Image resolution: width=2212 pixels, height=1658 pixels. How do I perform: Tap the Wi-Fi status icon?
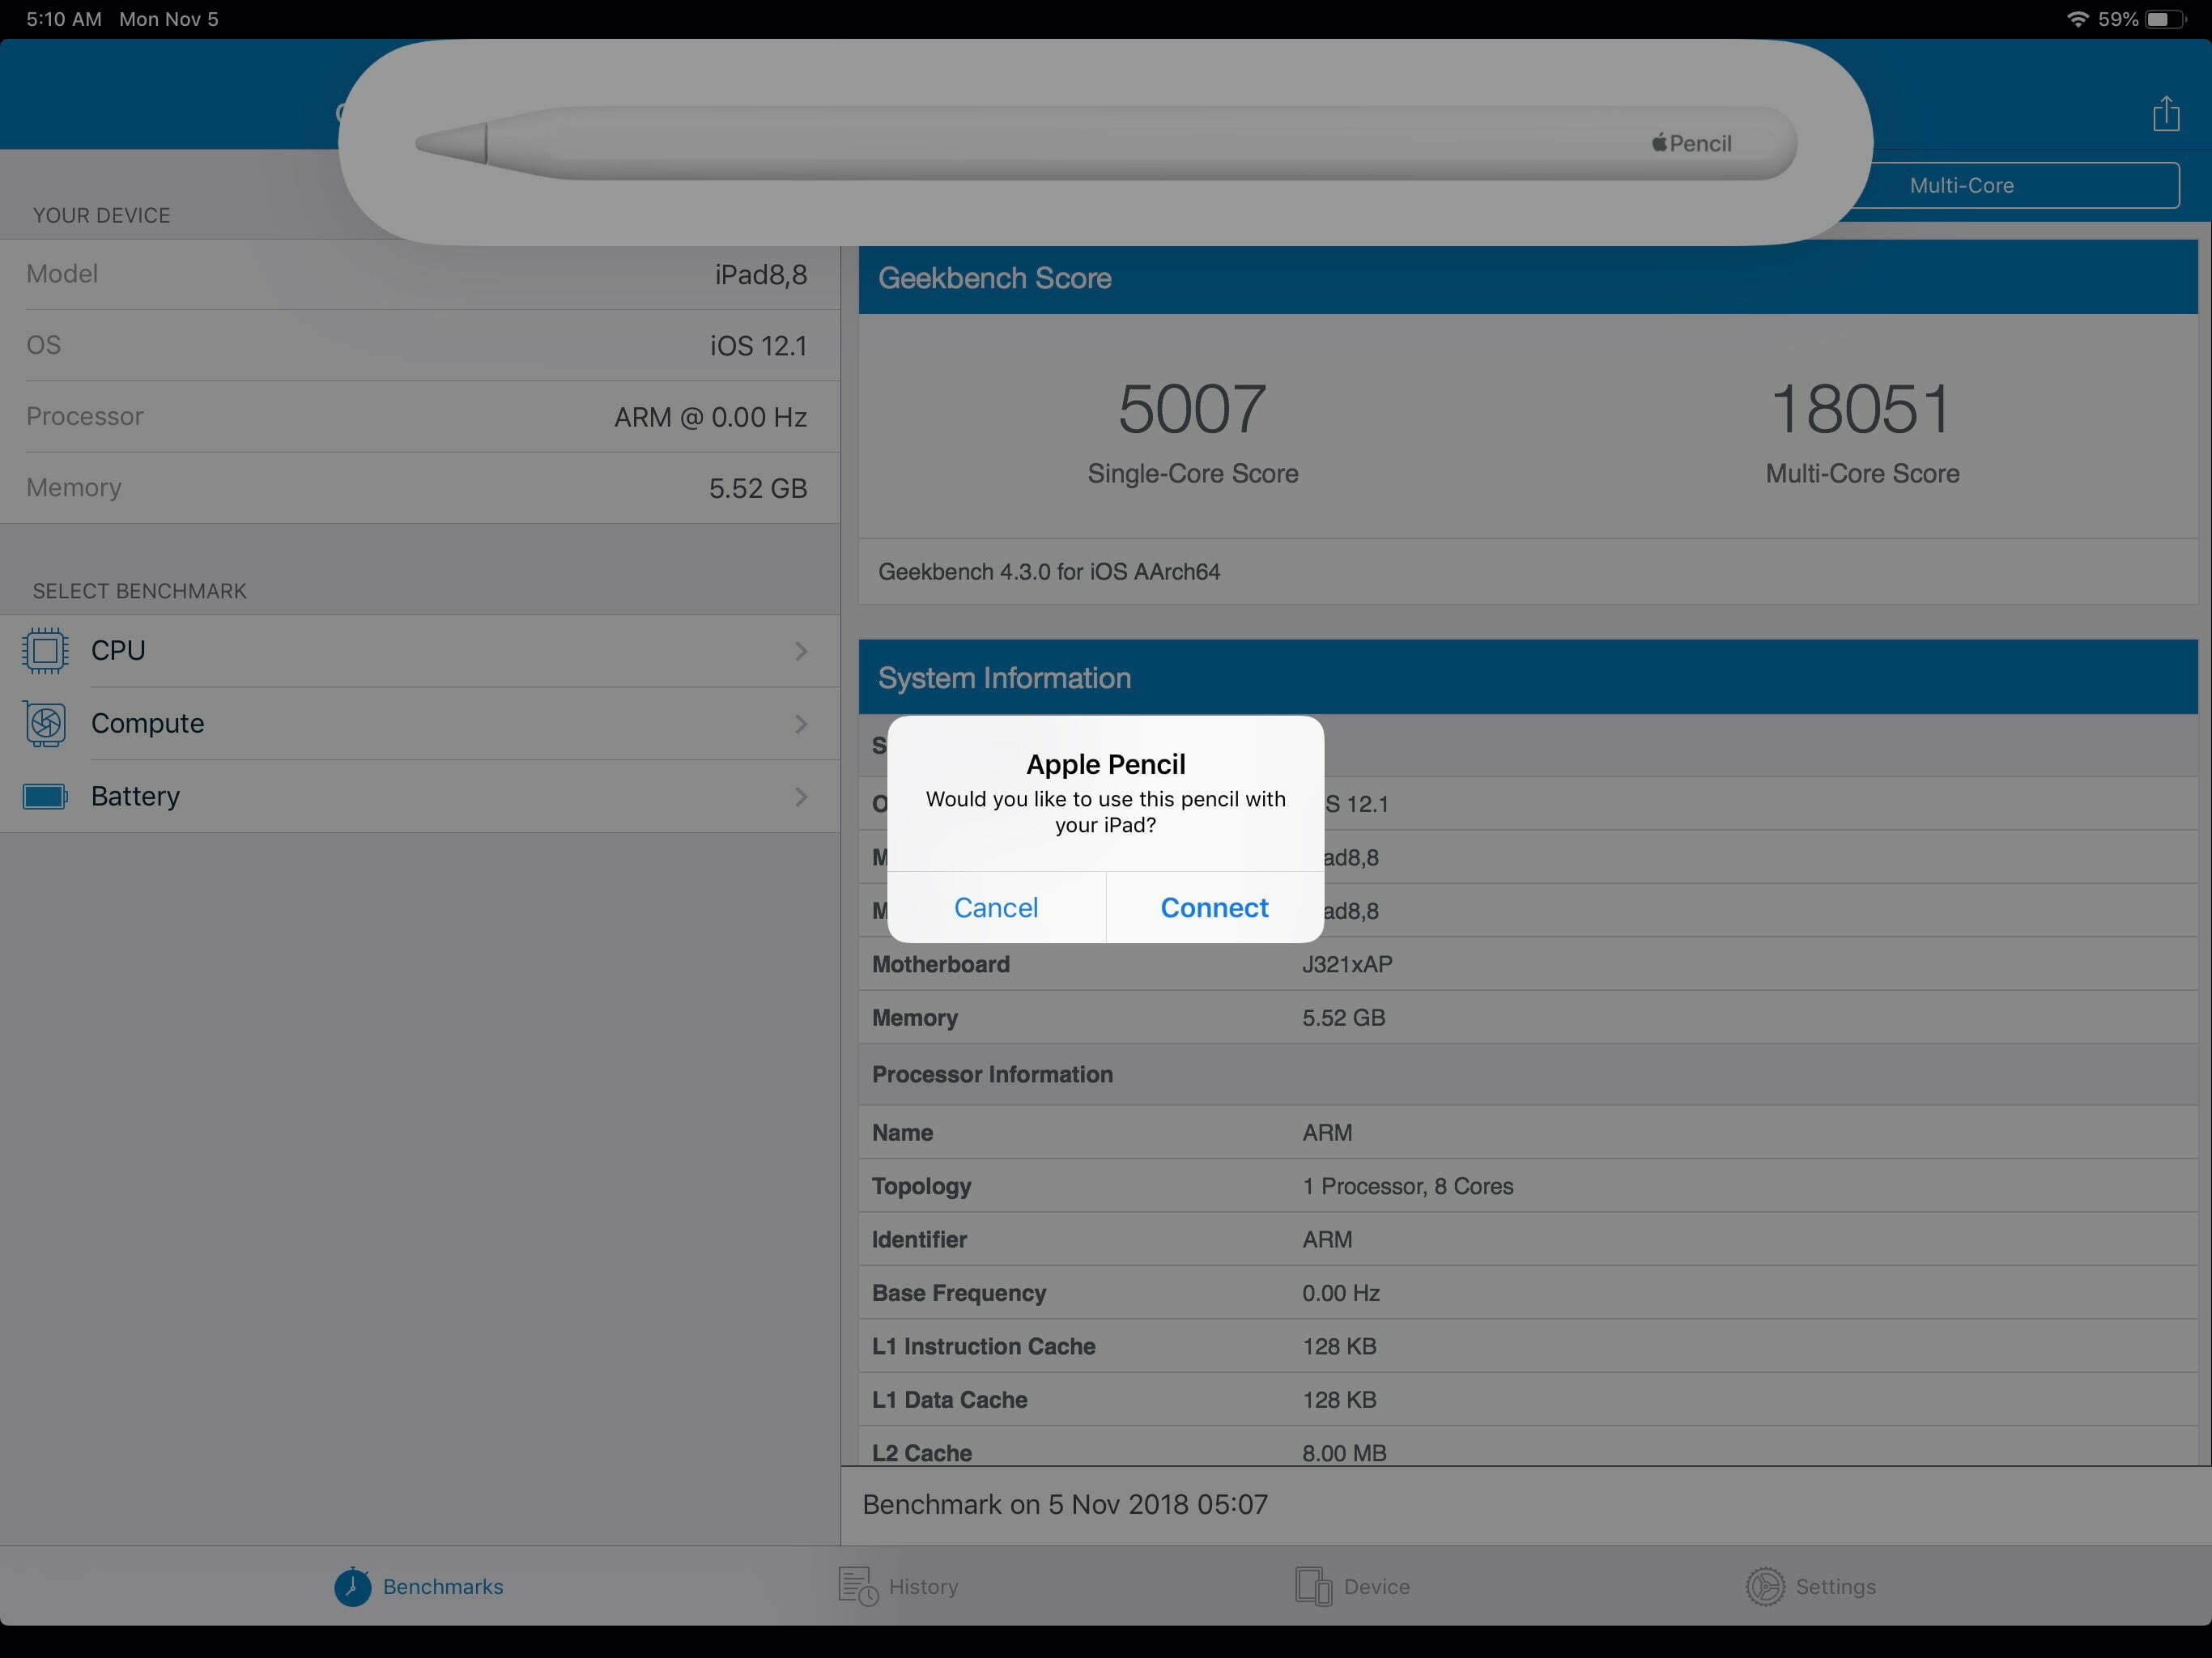2078,19
